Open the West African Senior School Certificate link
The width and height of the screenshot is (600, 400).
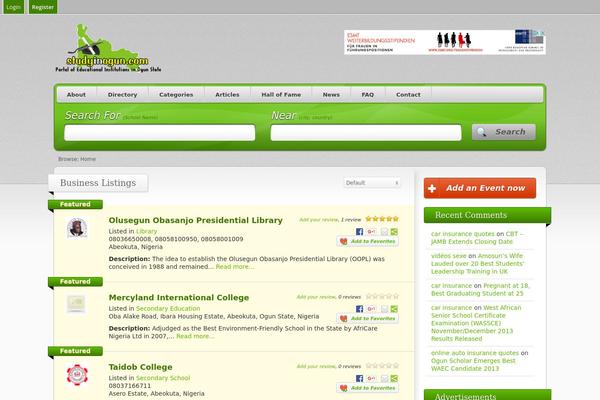(x=476, y=323)
